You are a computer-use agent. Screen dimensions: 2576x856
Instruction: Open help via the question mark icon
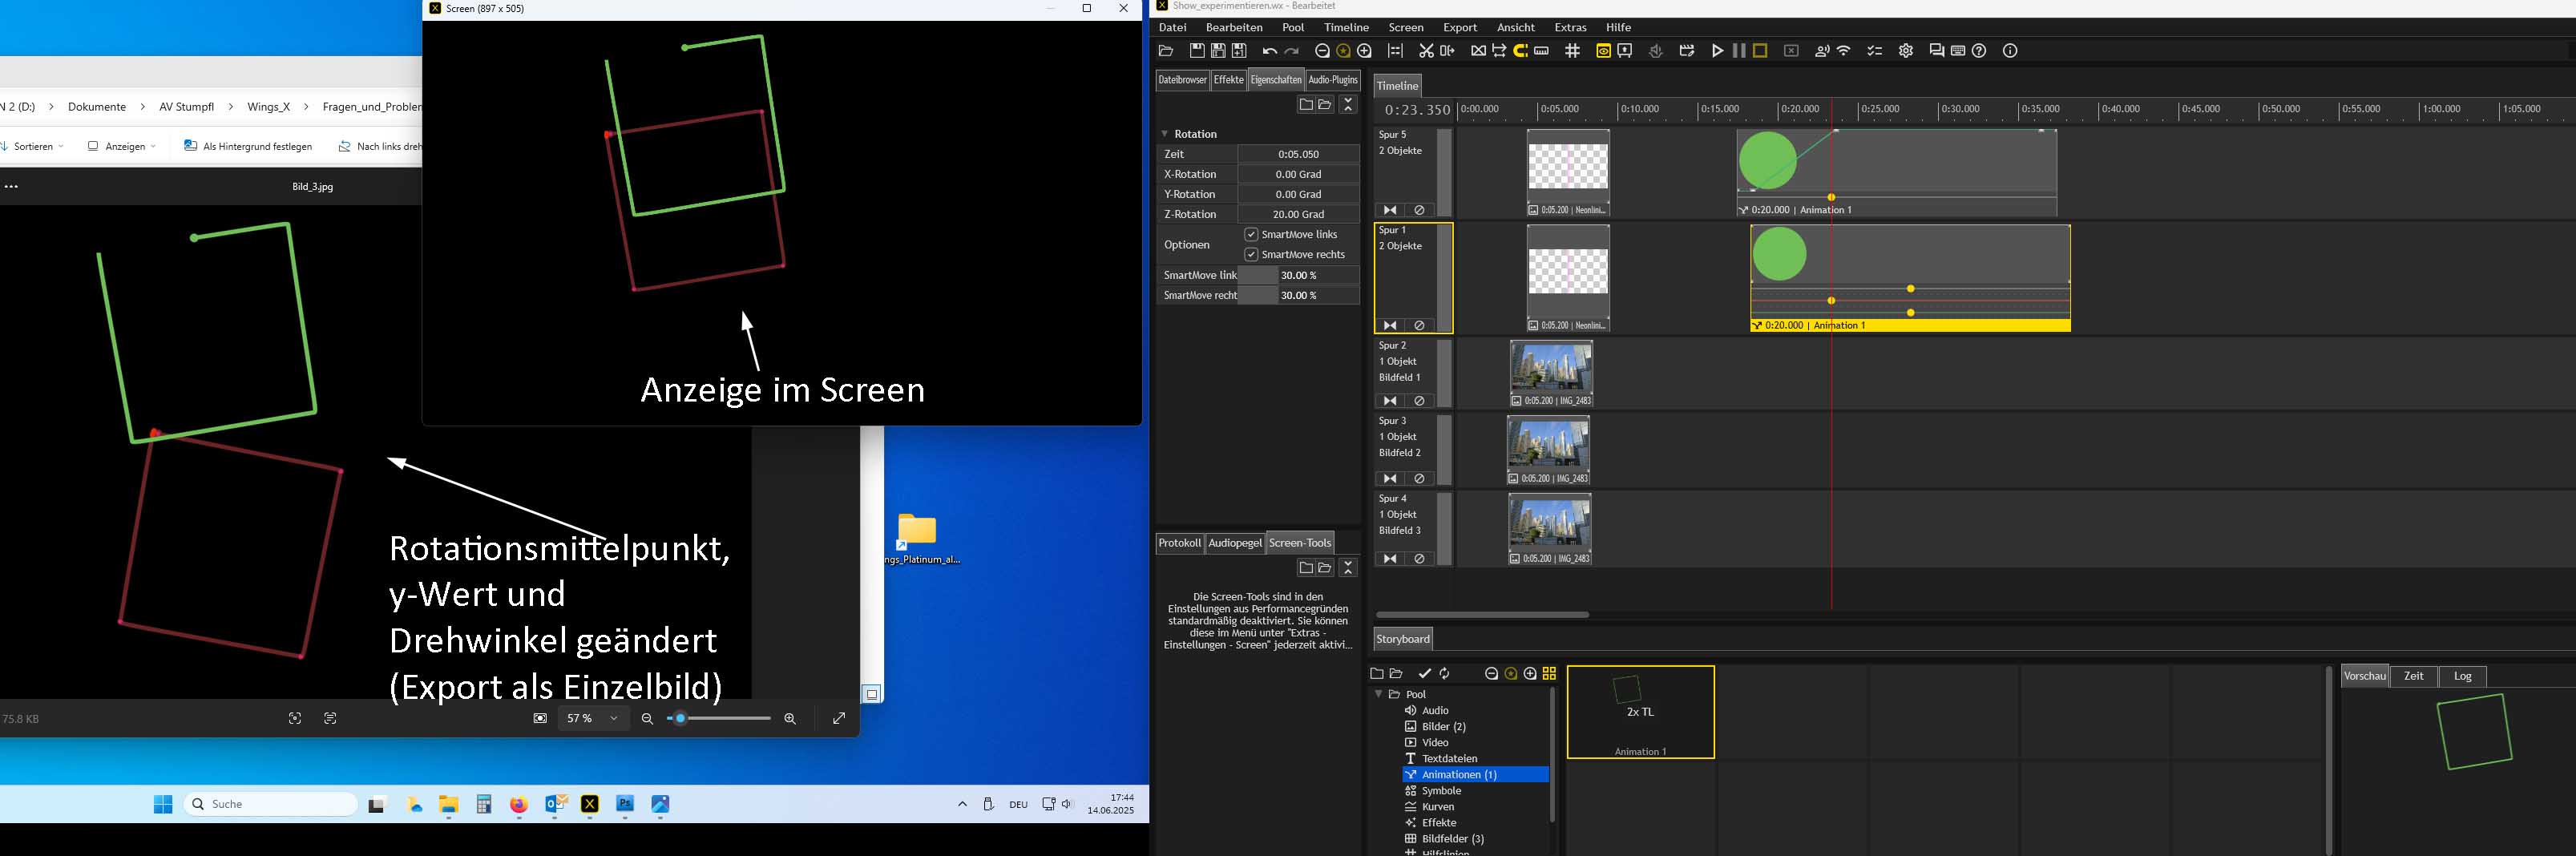[x=1979, y=51]
